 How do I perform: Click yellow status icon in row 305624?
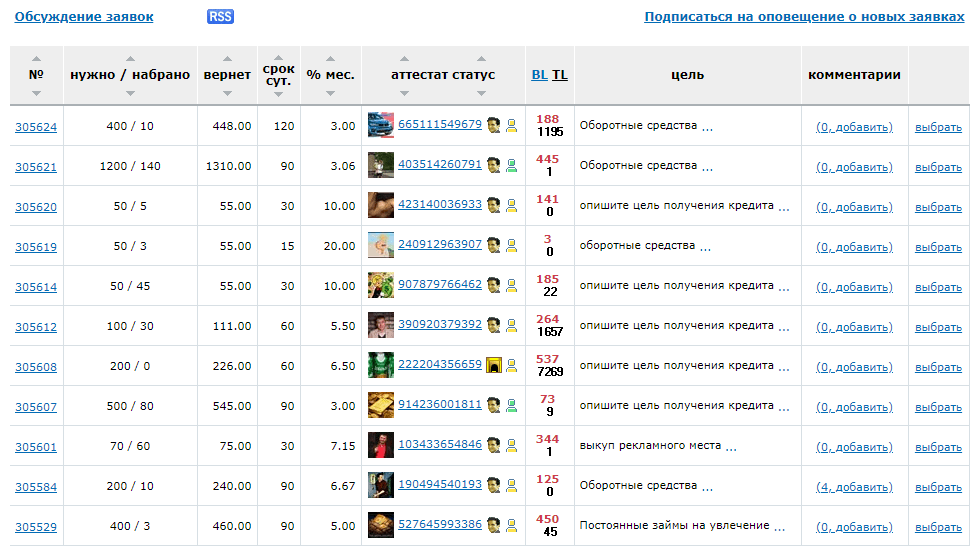pos(511,125)
